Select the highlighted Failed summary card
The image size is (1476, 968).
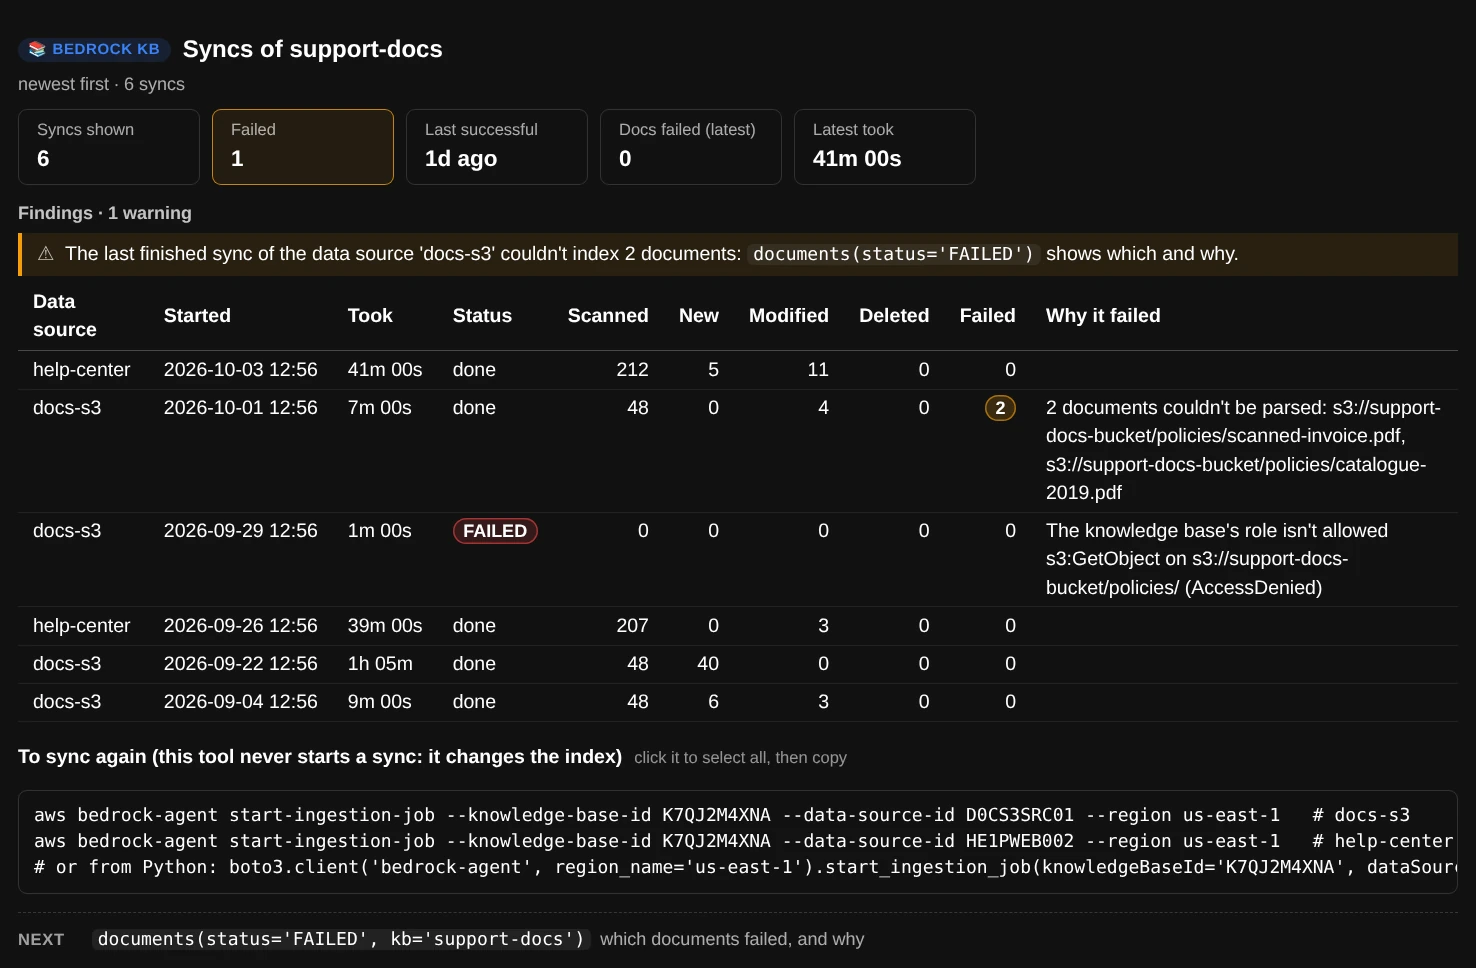tap(303, 147)
